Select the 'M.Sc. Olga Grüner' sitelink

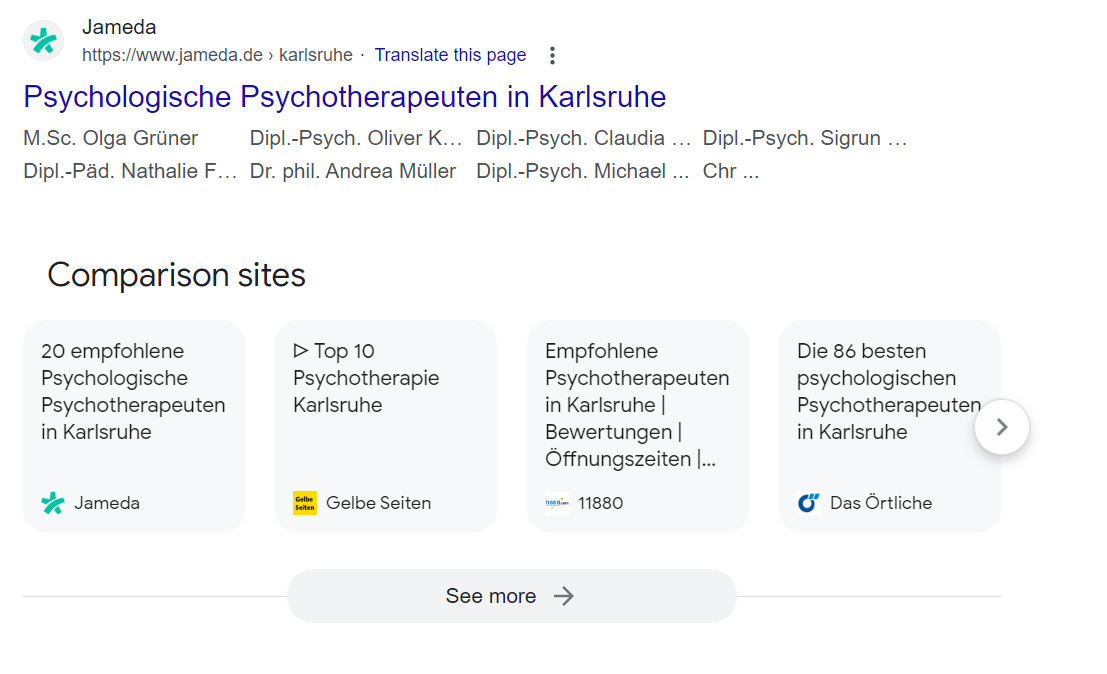click(x=110, y=137)
